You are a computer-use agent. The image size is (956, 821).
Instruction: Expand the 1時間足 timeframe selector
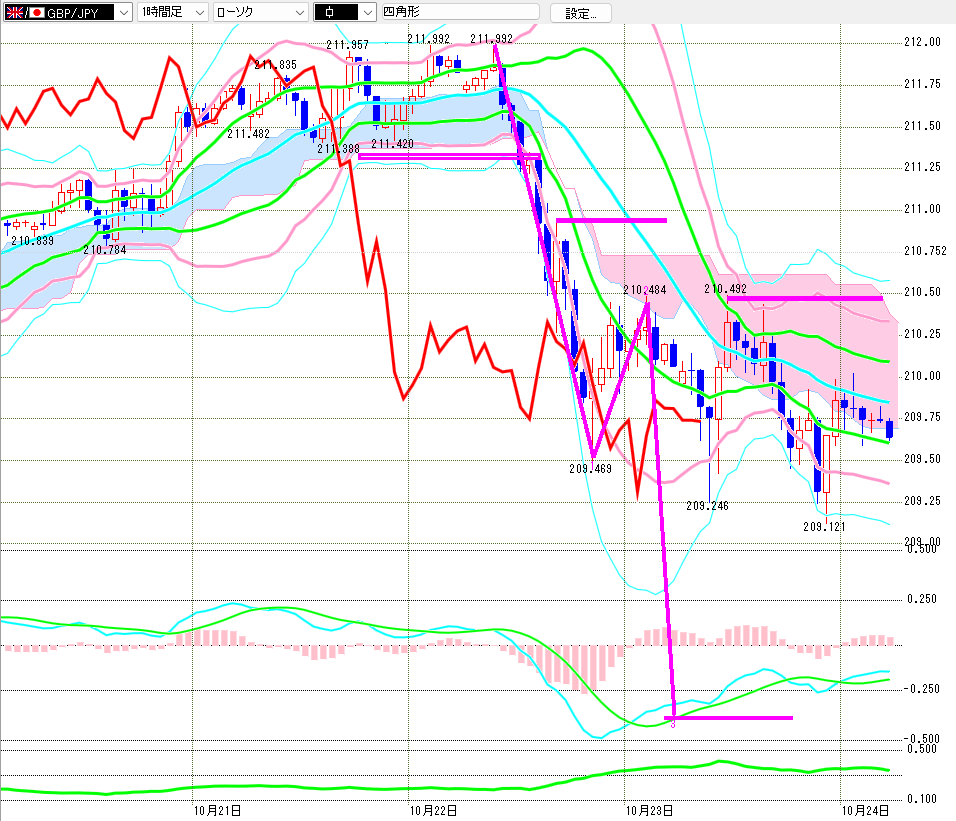(x=173, y=12)
